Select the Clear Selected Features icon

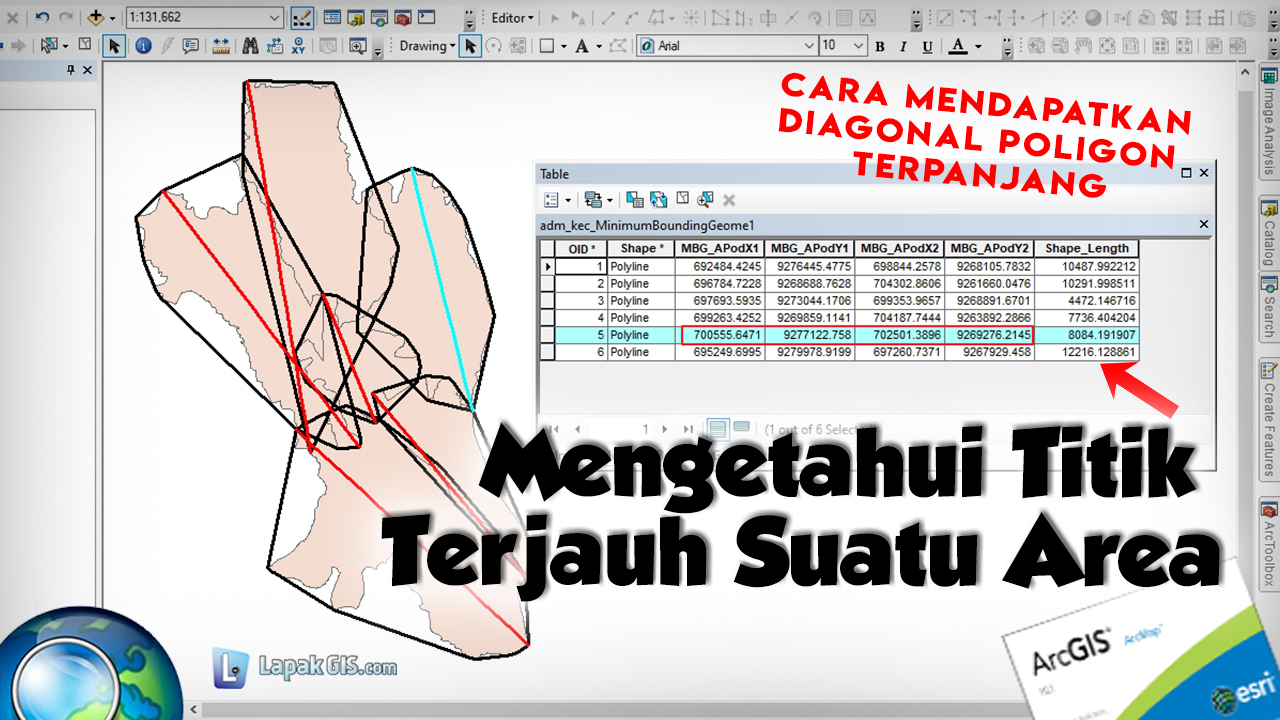coord(85,45)
